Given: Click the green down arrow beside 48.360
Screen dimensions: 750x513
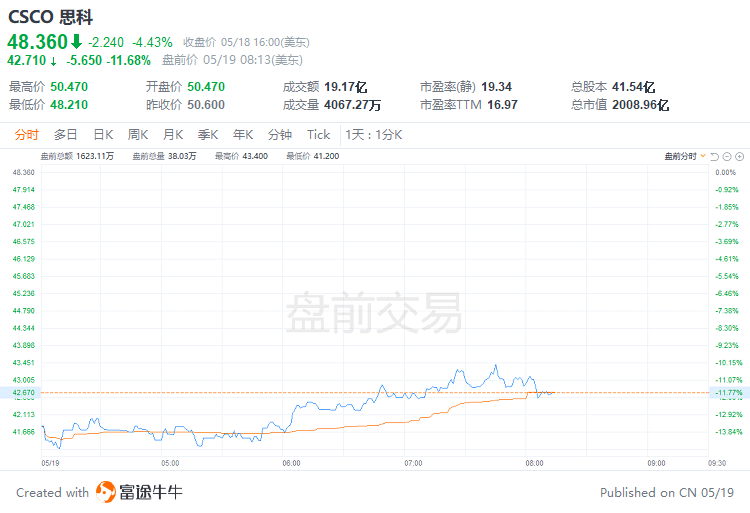Looking at the screenshot, I should pos(76,42).
